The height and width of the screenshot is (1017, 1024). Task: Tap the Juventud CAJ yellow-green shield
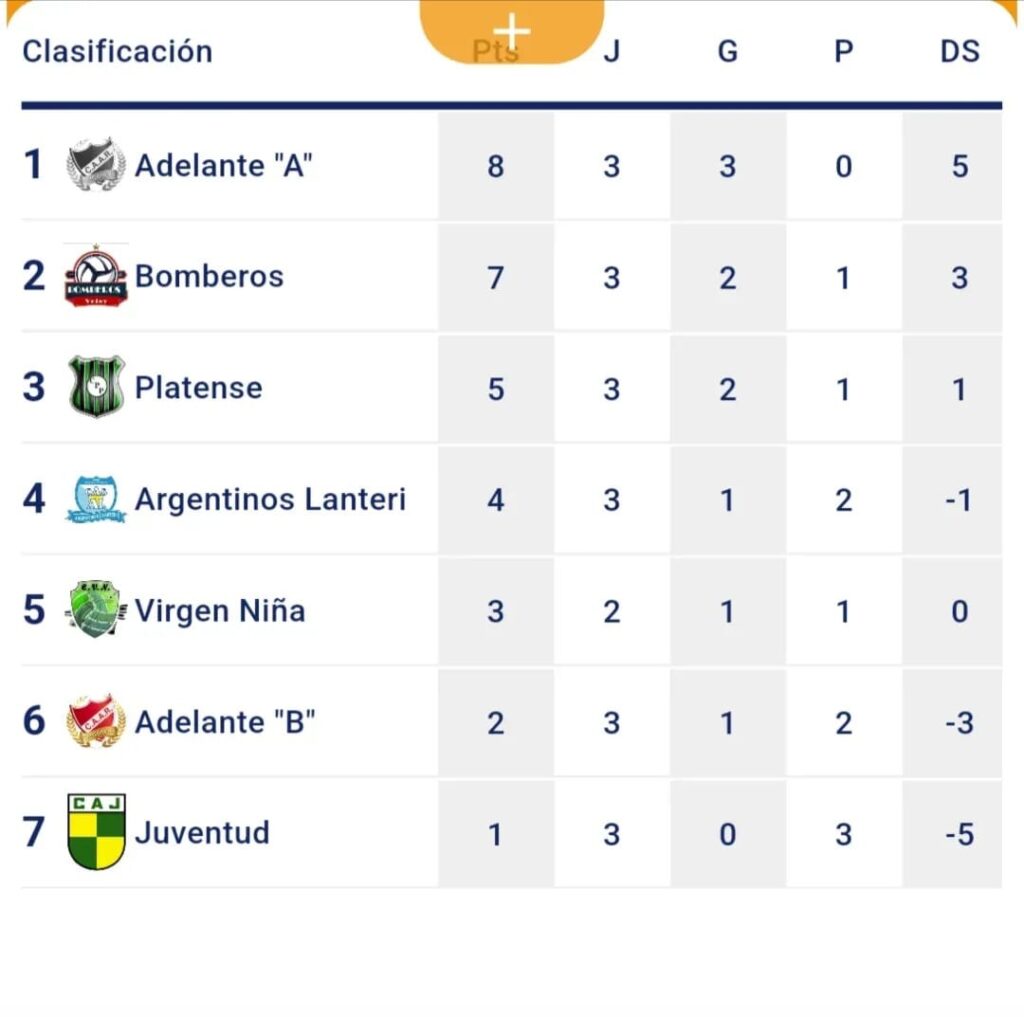click(x=96, y=832)
